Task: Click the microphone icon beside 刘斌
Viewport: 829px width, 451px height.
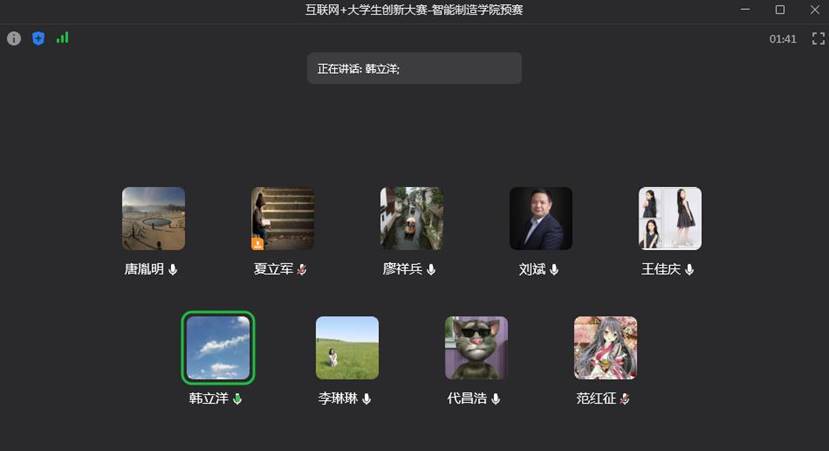Action: [554, 270]
